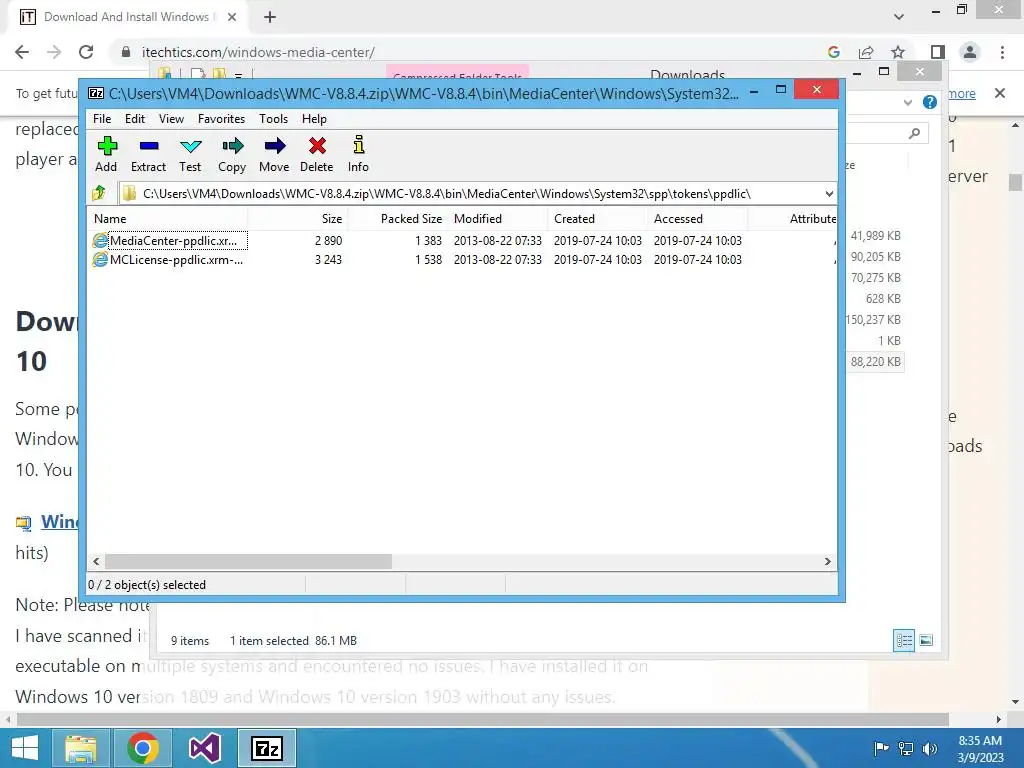The image size is (1024, 768).
Task: Click the 7-Zip taskbar button
Action: coord(266,748)
